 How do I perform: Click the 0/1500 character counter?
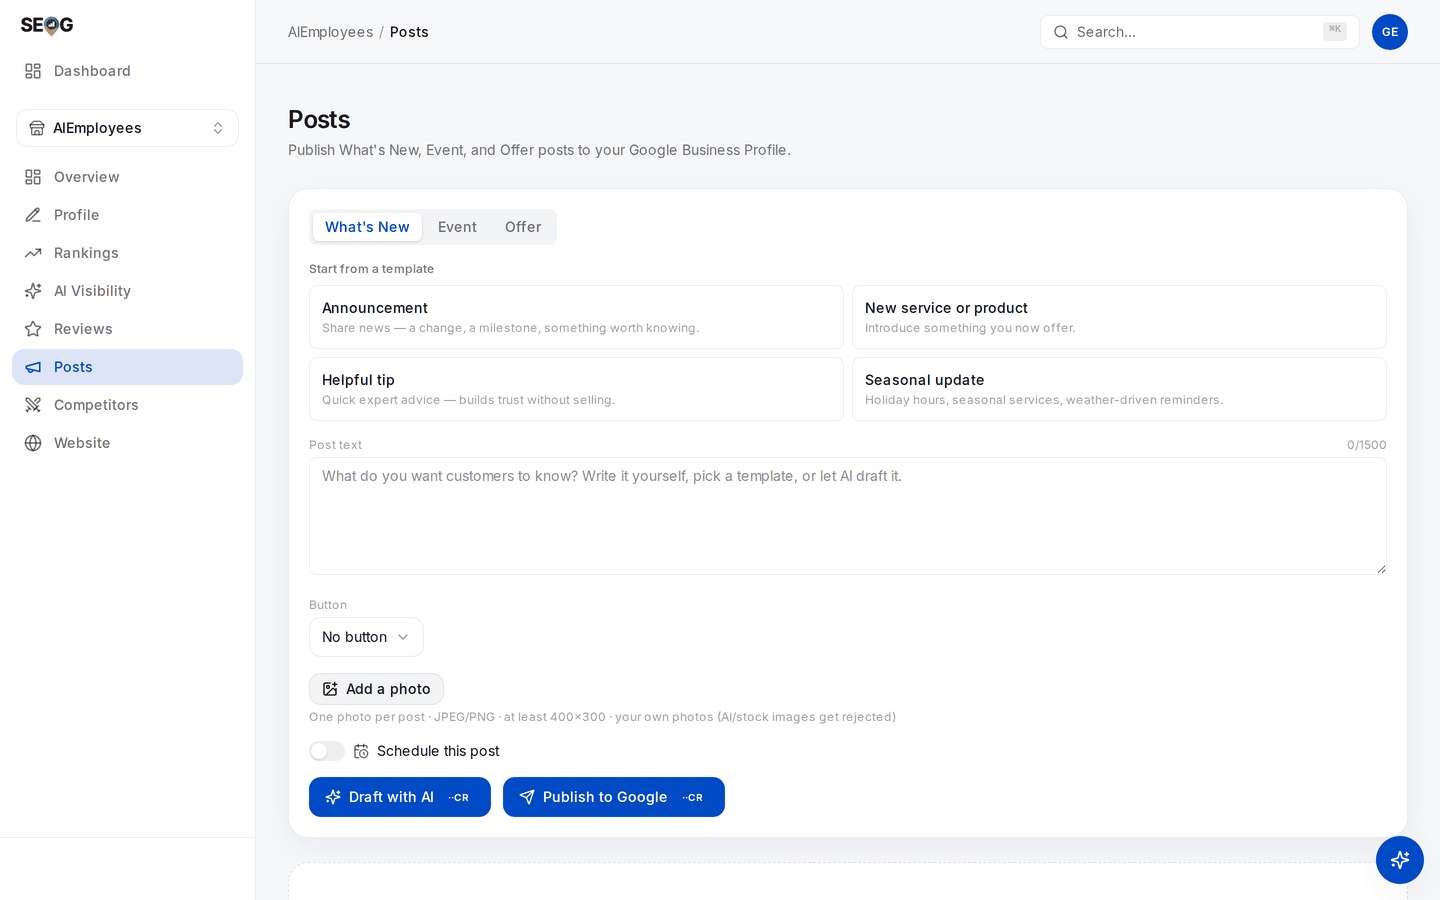(x=1366, y=445)
